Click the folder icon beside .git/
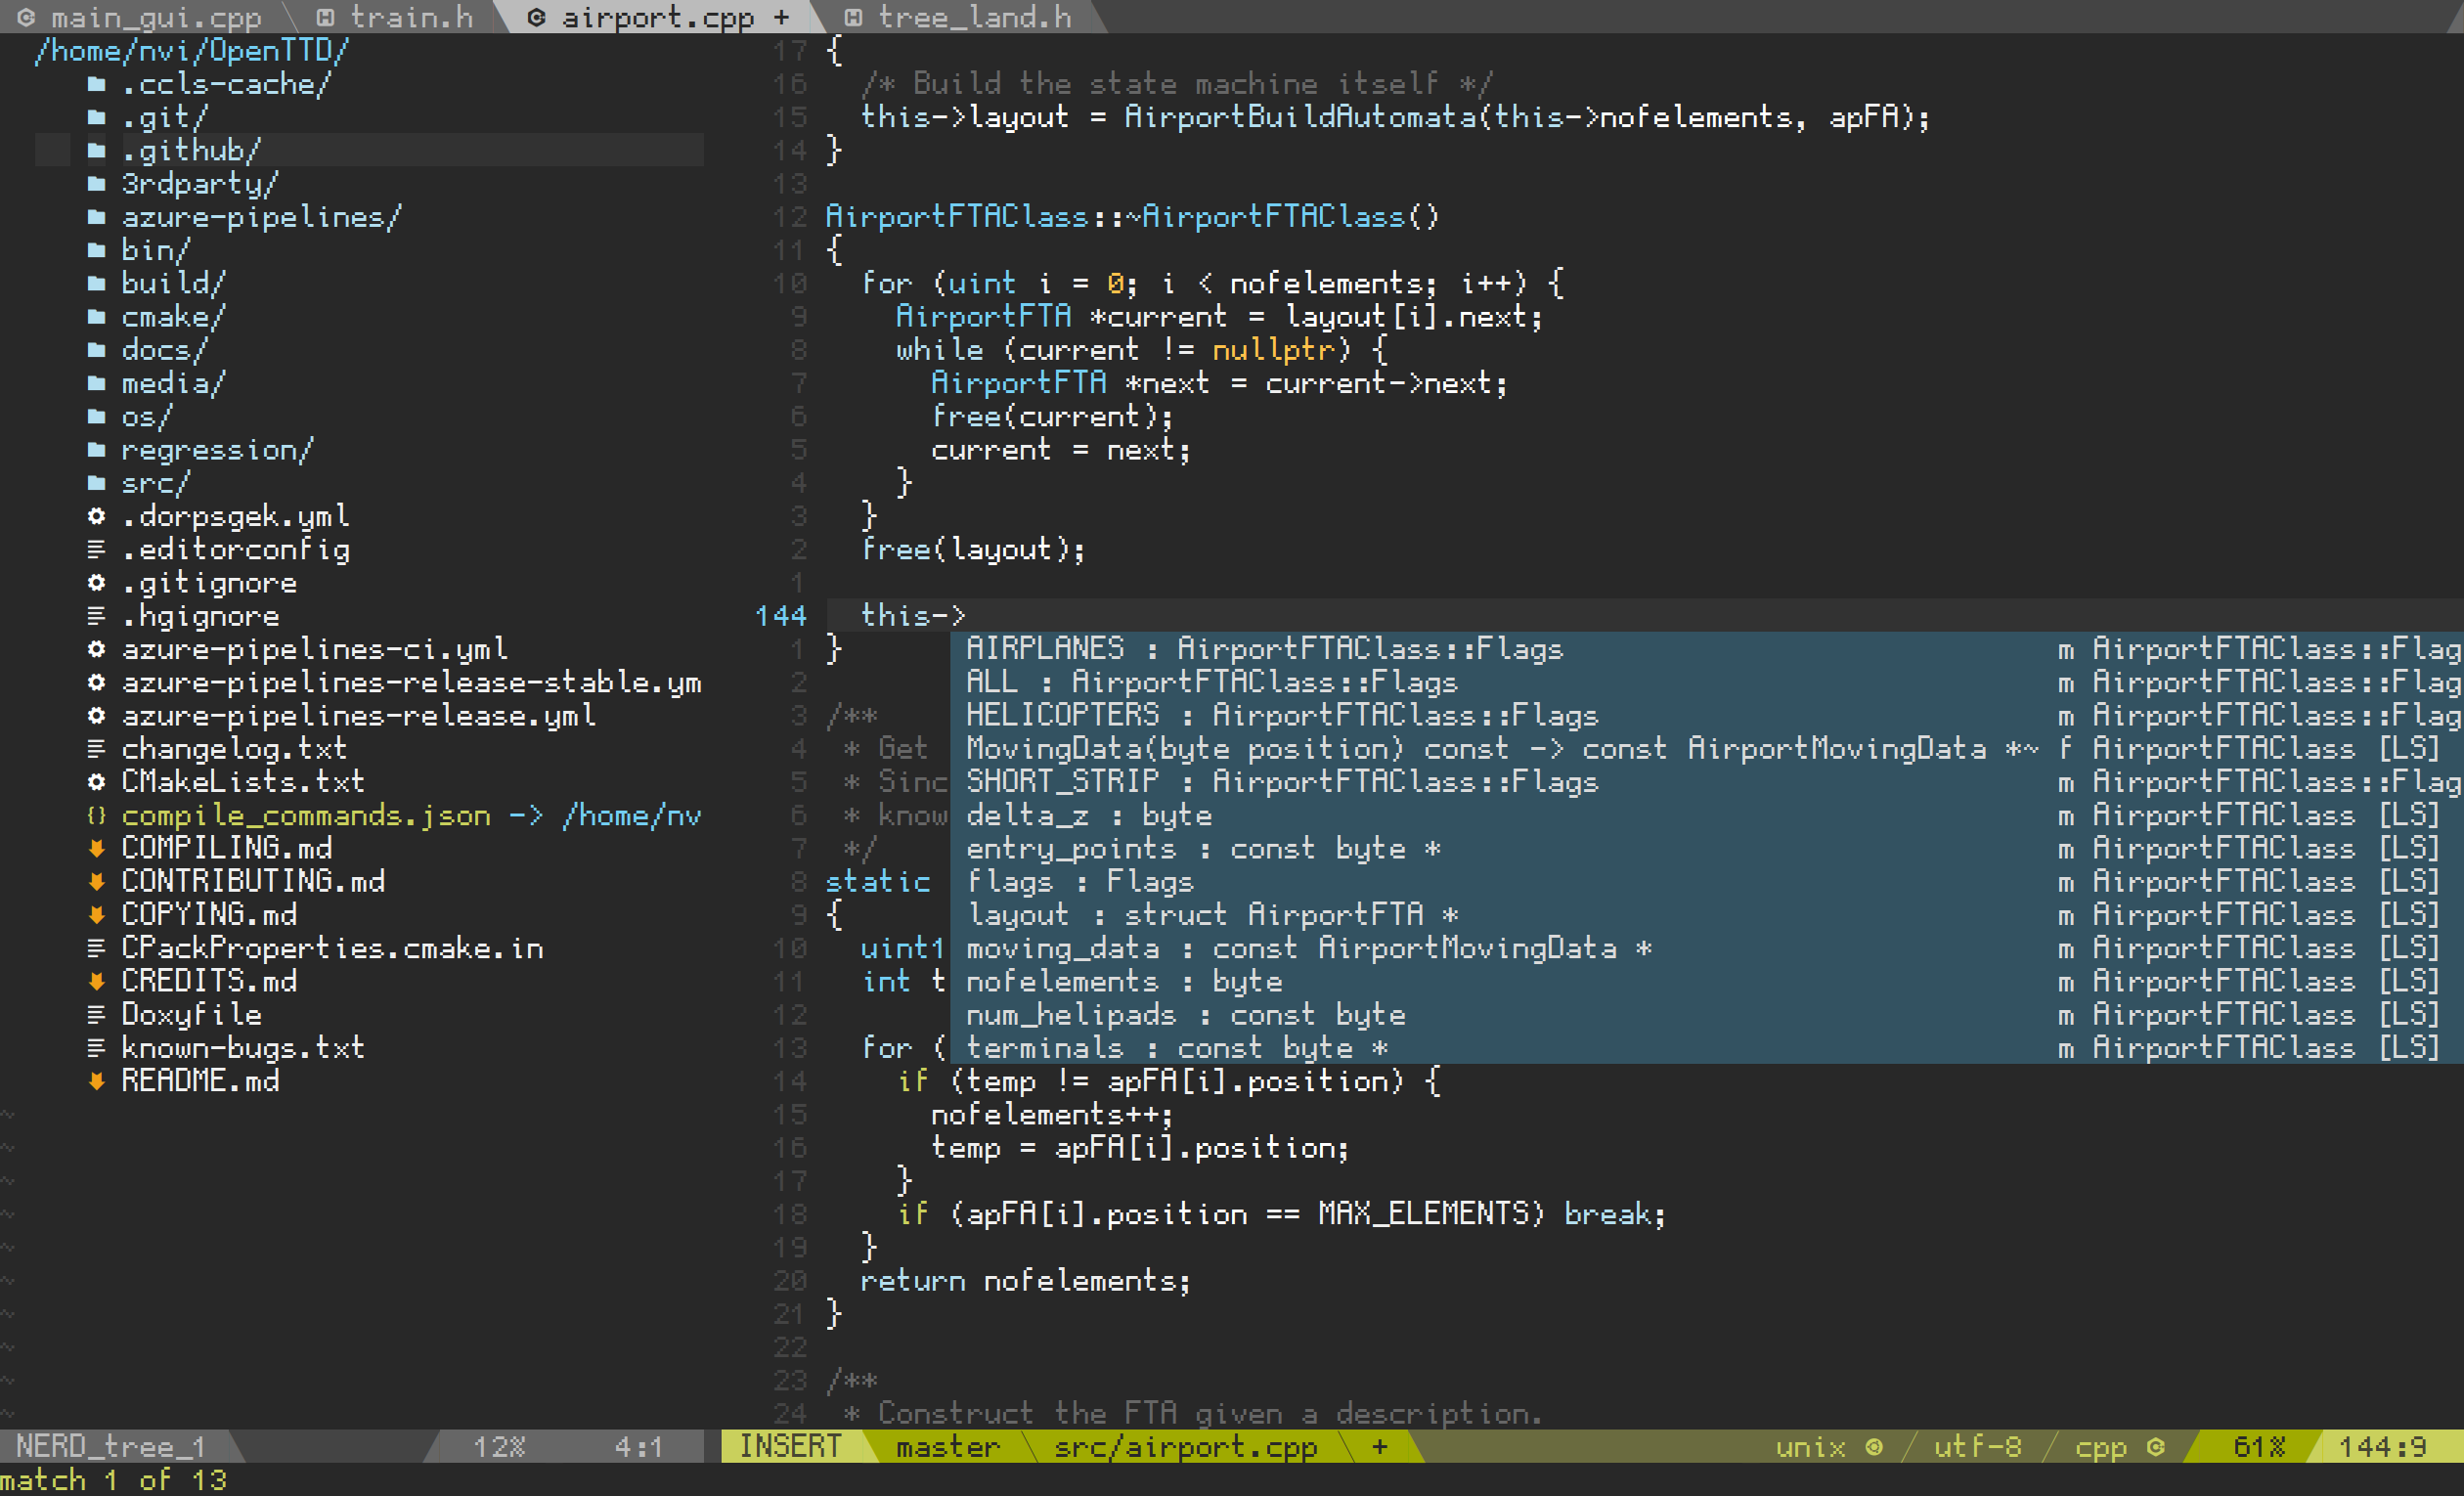Image resolution: width=2464 pixels, height=1496 pixels. tap(96, 117)
